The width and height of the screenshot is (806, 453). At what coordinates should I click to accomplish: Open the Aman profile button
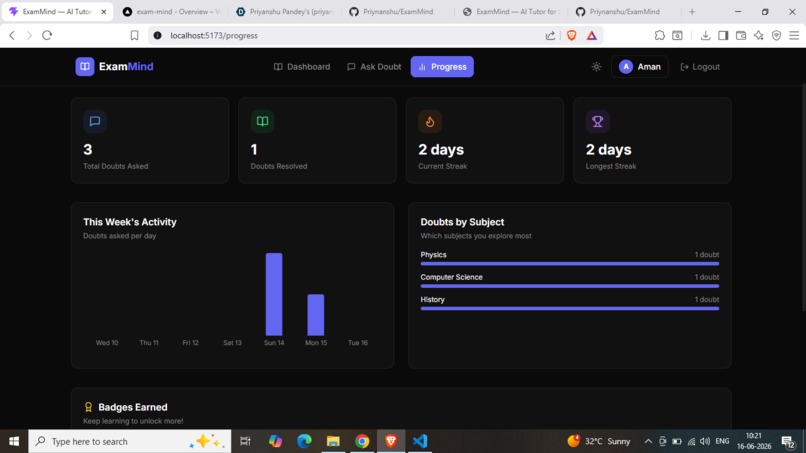(639, 67)
